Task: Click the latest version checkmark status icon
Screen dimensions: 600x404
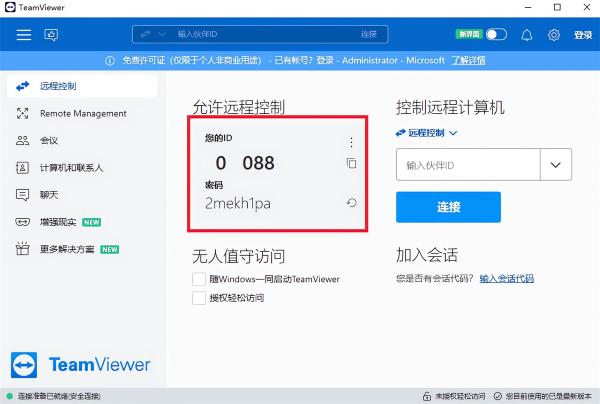Action: 498,396
